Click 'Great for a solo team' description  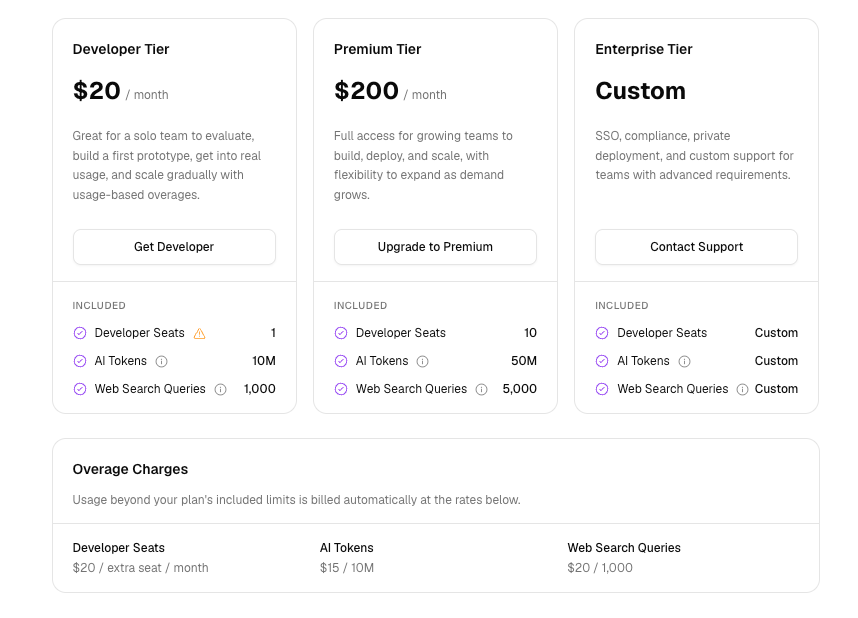click(x=167, y=165)
